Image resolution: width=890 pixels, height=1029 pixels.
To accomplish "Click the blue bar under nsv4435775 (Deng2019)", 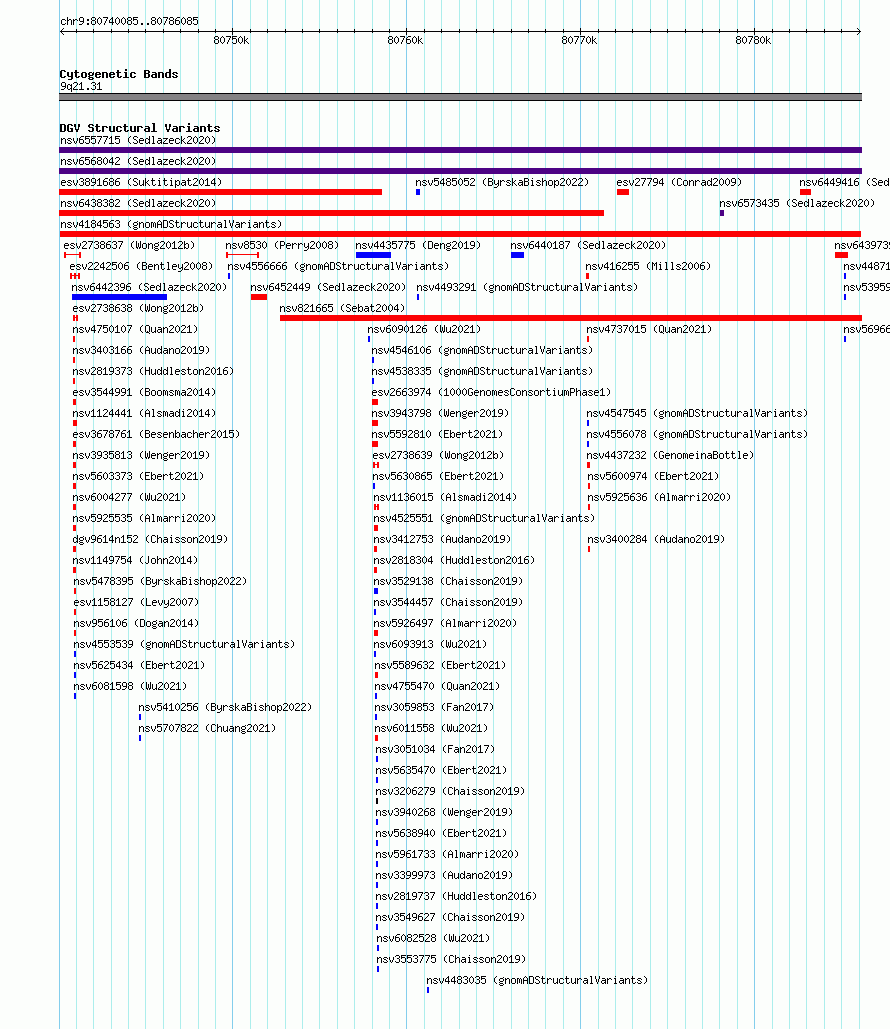I will (x=373, y=255).
